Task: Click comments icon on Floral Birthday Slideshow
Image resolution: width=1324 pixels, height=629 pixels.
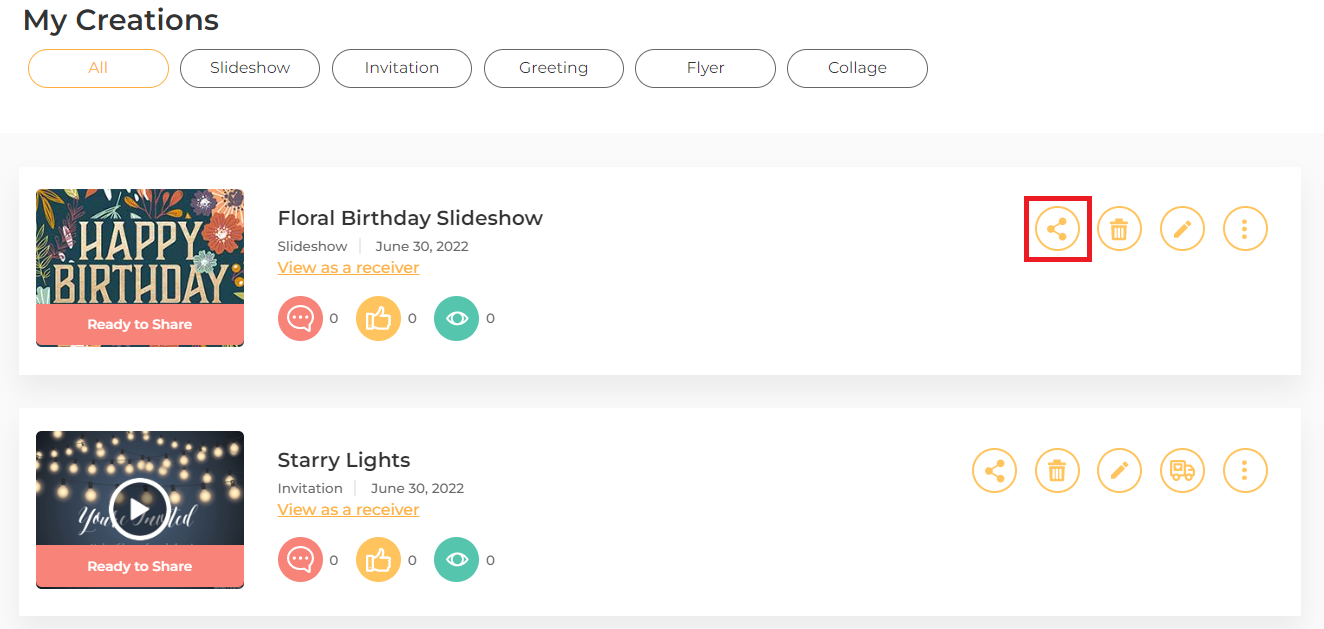Action: (301, 319)
